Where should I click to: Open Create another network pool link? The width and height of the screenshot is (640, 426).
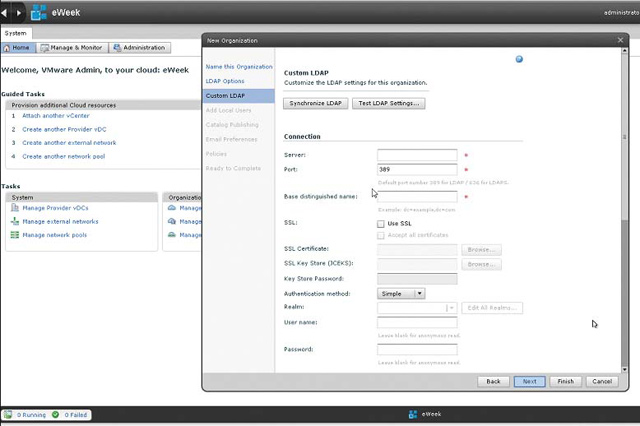pyautogui.click(x=64, y=156)
